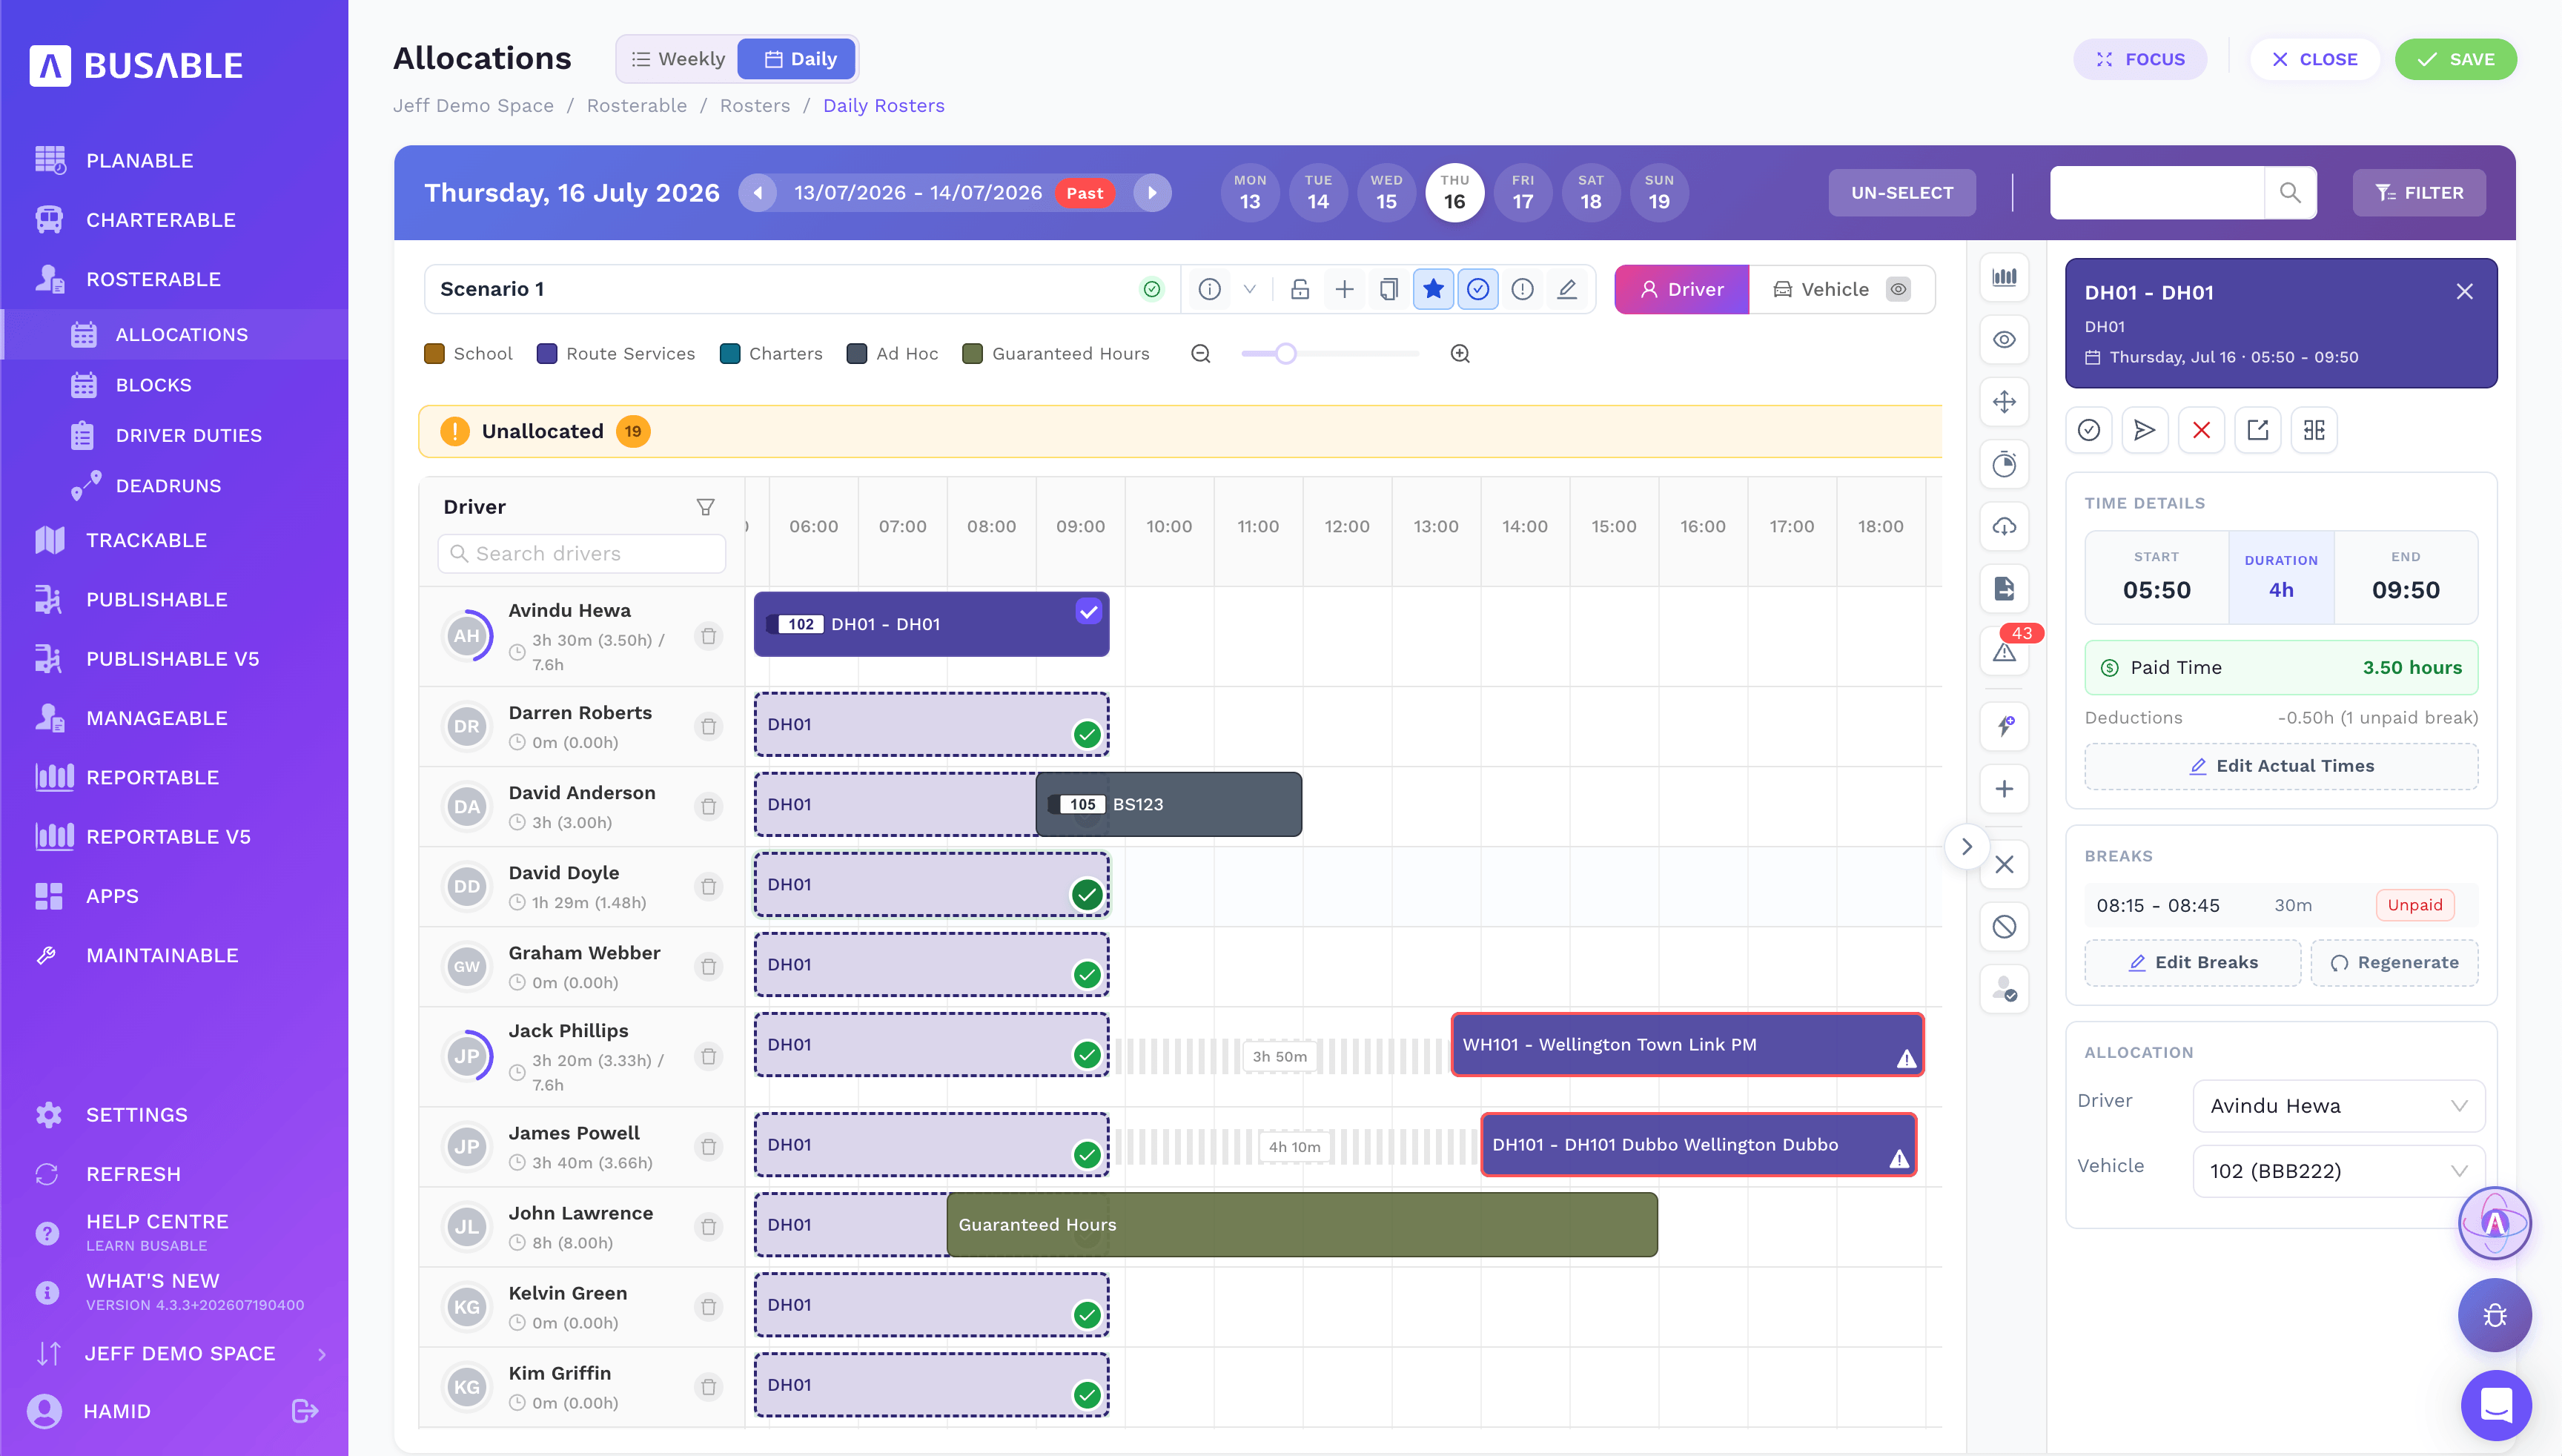Open the external link icon in DH01 panel
2562x1456 pixels.
point(2257,430)
